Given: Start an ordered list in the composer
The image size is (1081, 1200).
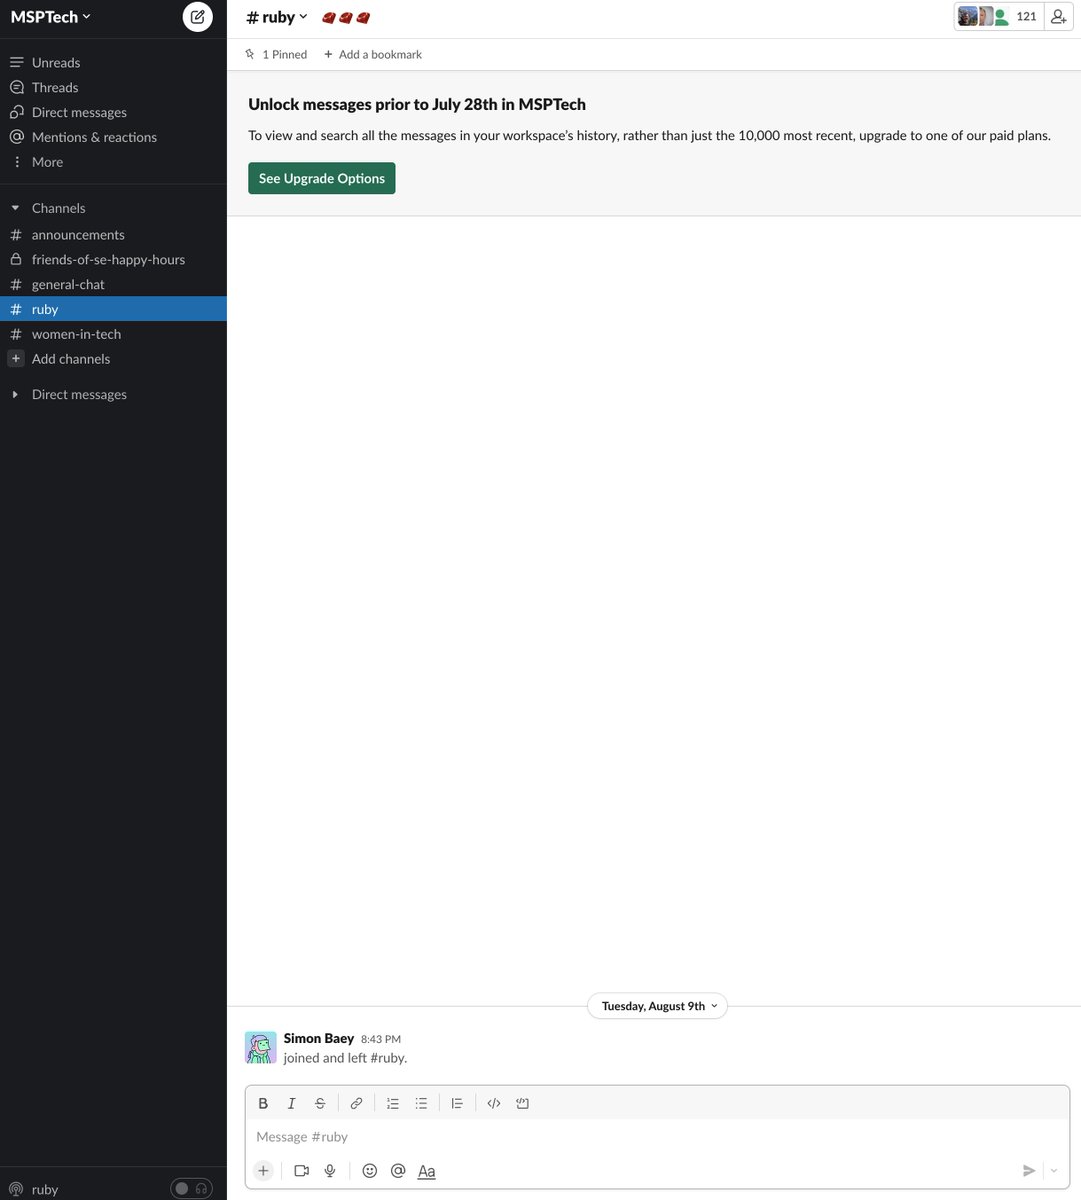Looking at the screenshot, I should tap(393, 1103).
